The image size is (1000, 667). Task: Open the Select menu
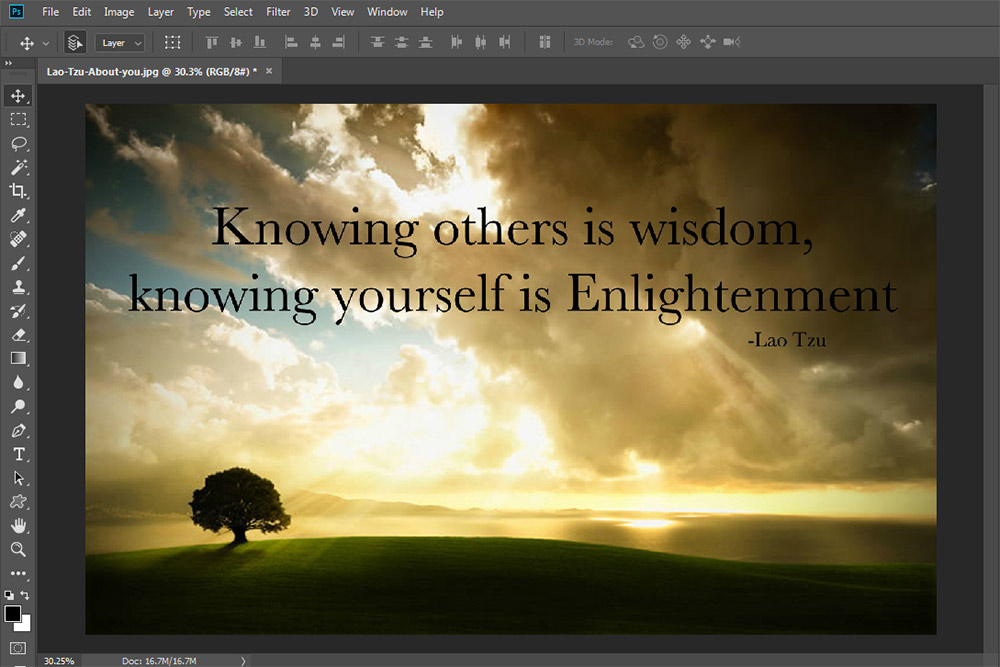239,11
